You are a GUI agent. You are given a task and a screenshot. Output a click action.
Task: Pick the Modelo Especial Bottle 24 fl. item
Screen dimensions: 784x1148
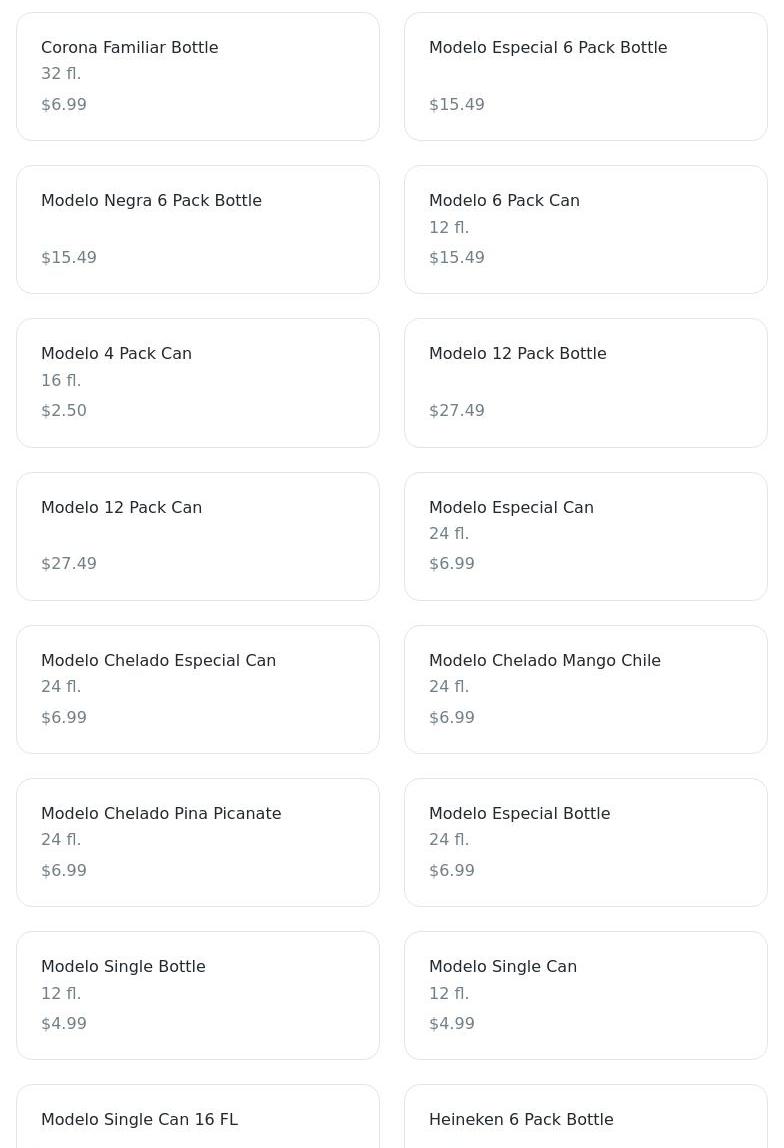coord(586,842)
